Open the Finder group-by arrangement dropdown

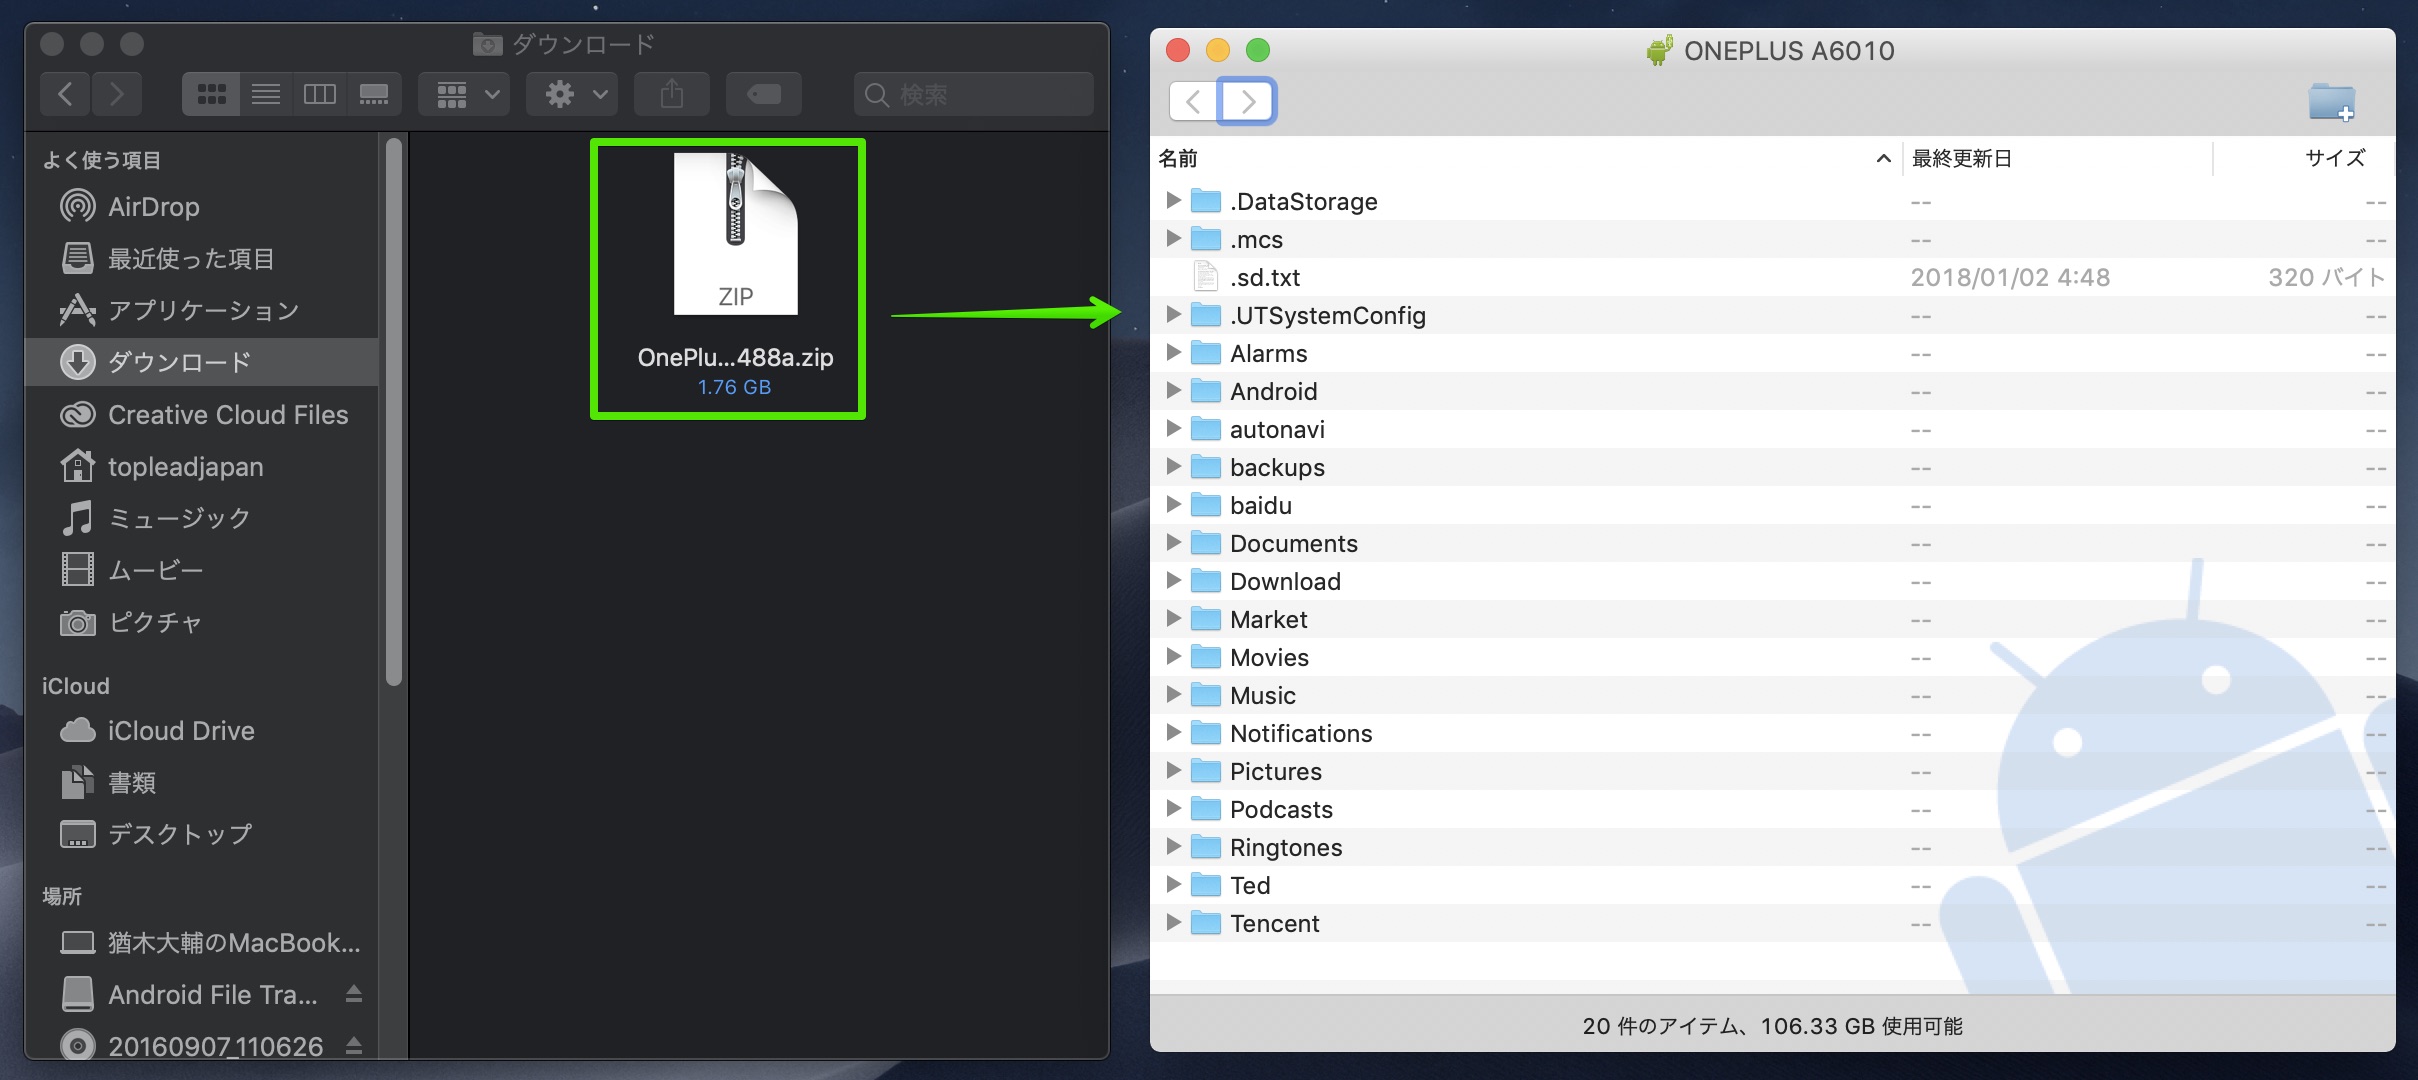[465, 95]
